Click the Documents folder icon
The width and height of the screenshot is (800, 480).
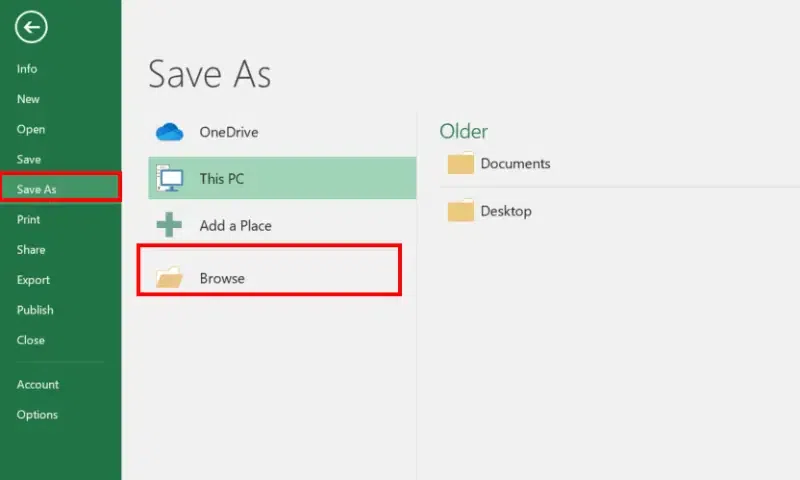pyautogui.click(x=461, y=163)
